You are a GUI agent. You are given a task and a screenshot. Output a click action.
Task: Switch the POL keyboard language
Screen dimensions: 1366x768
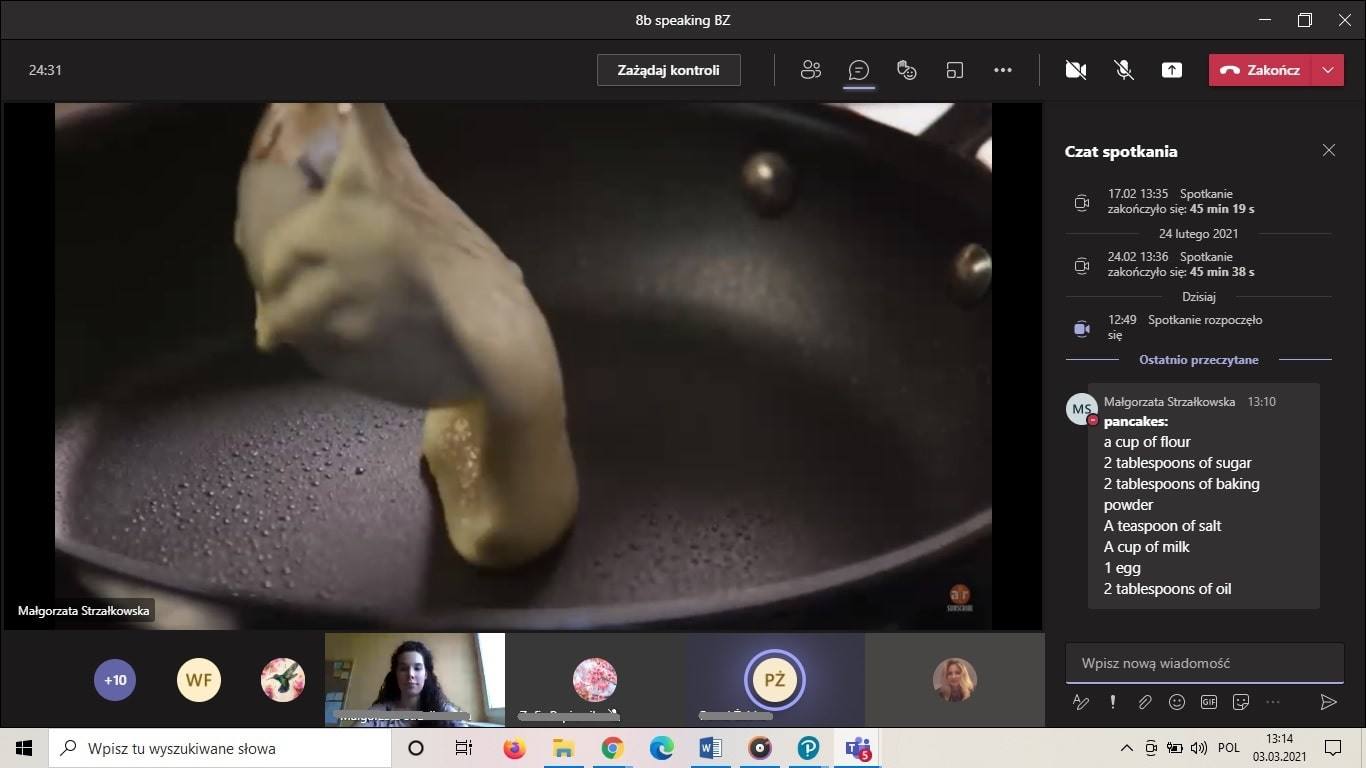[x=1229, y=748]
